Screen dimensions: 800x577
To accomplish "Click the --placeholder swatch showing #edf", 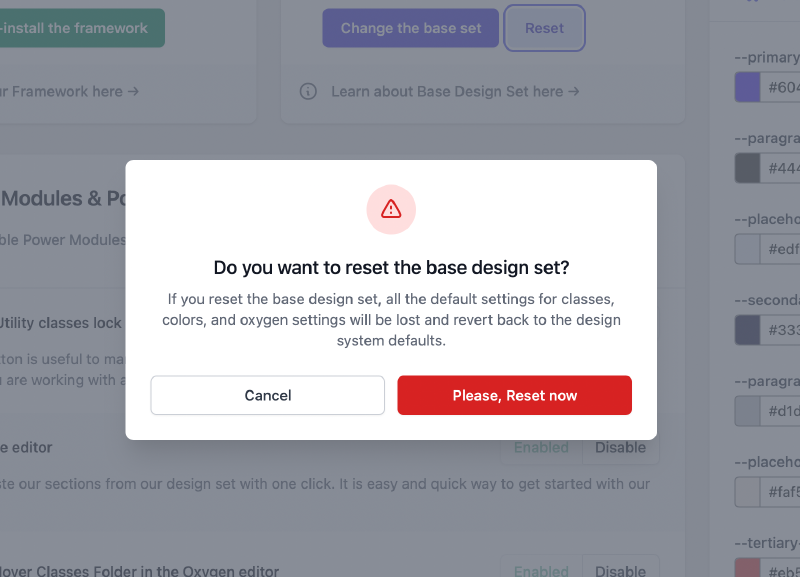I will pyautogui.click(x=747, y=248).
